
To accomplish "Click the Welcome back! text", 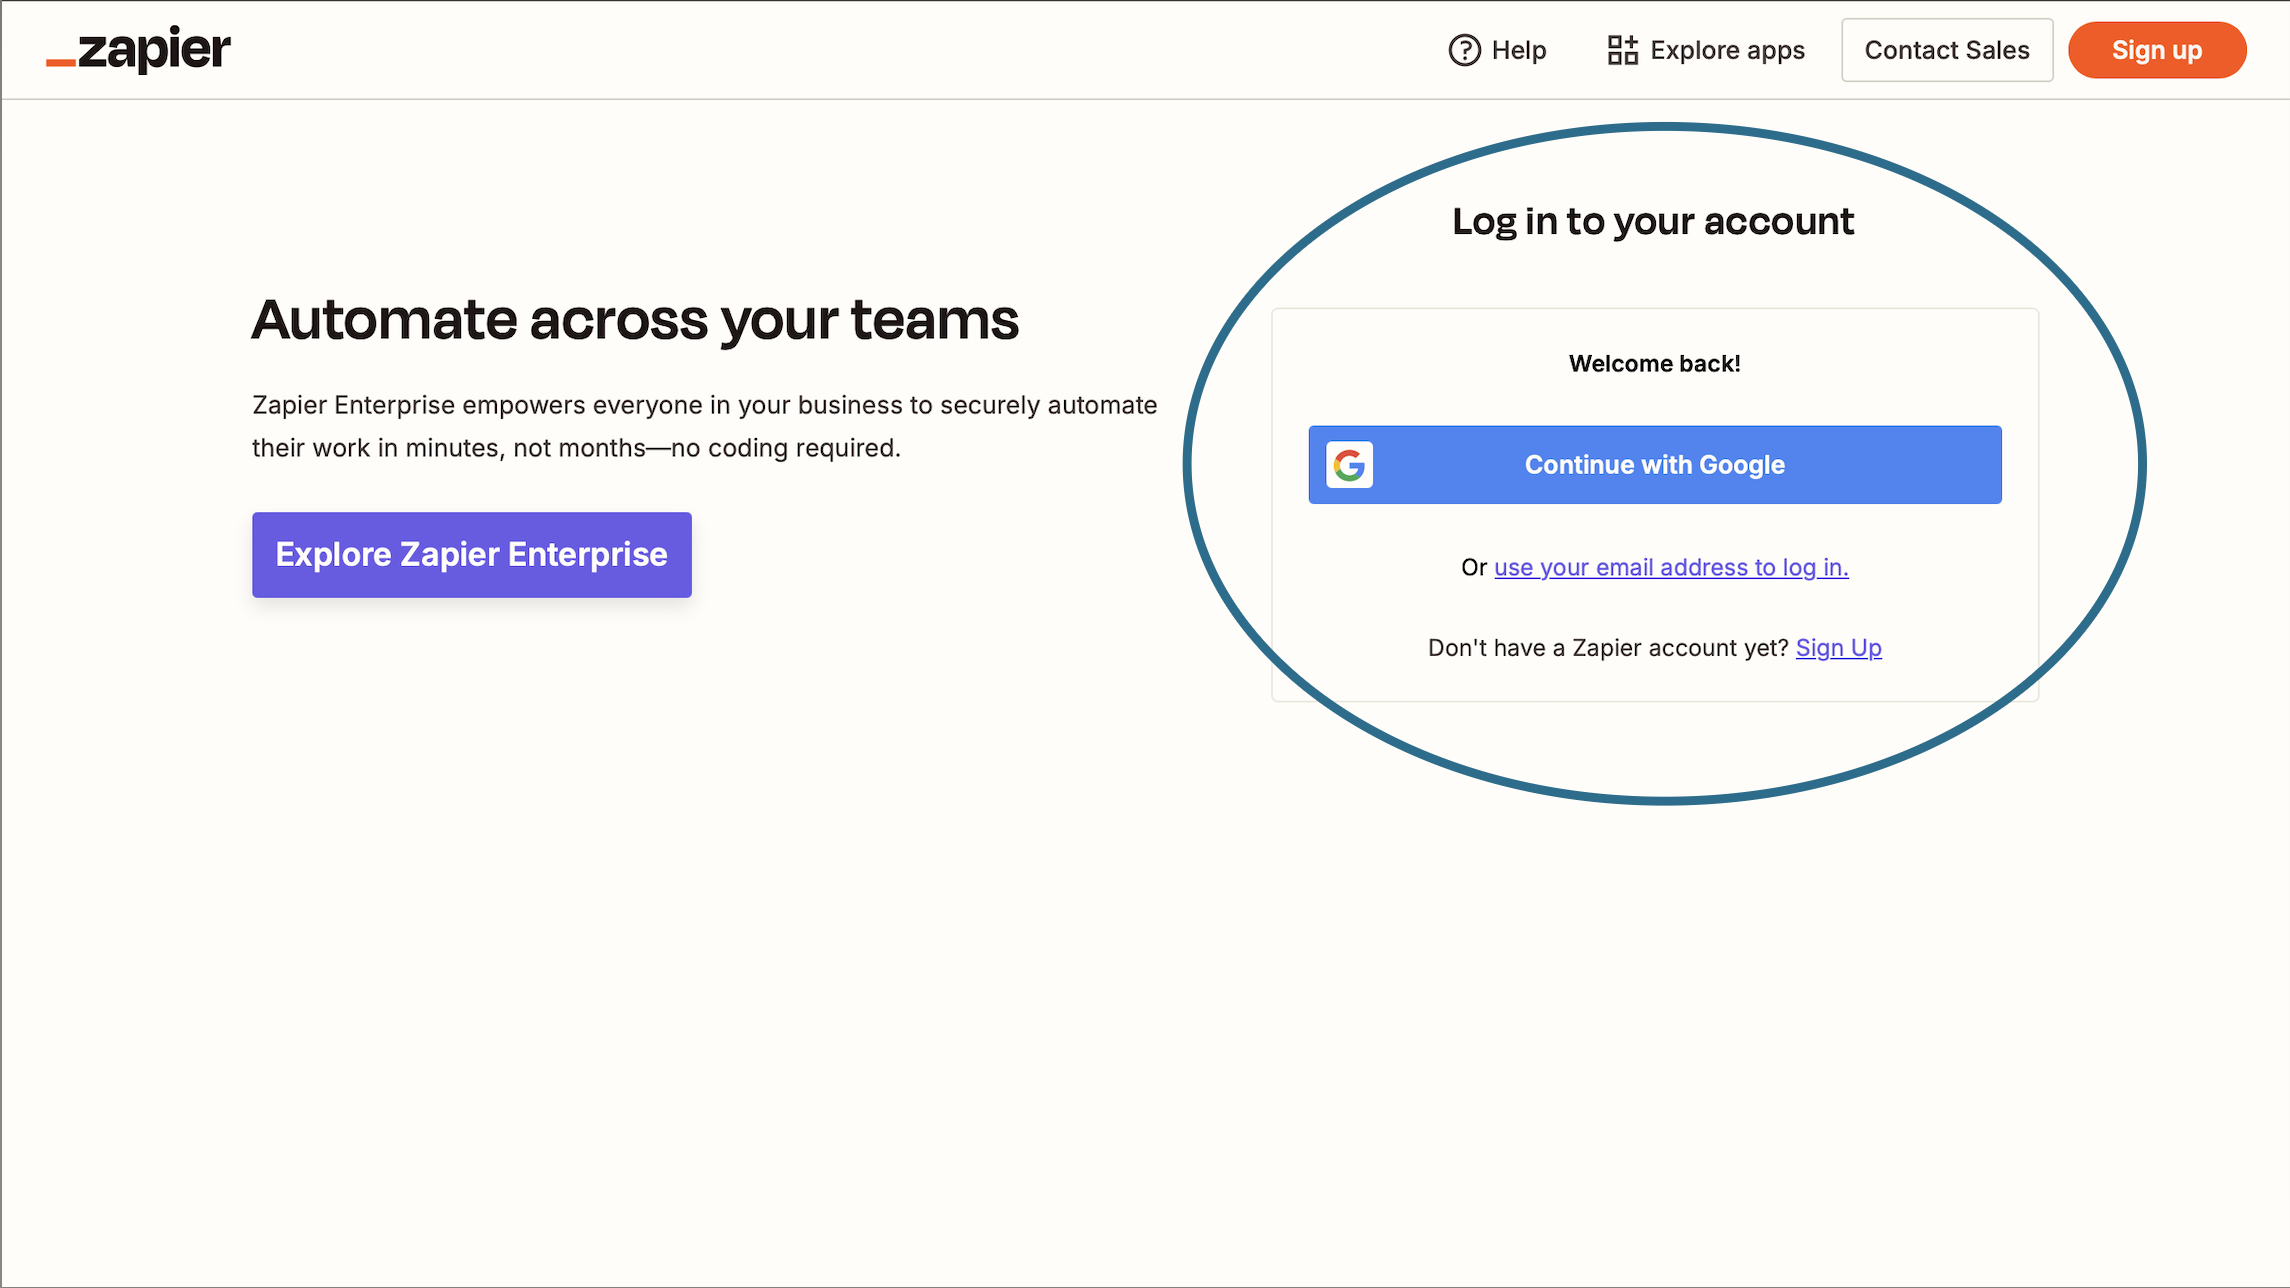I will point(1654,364).
